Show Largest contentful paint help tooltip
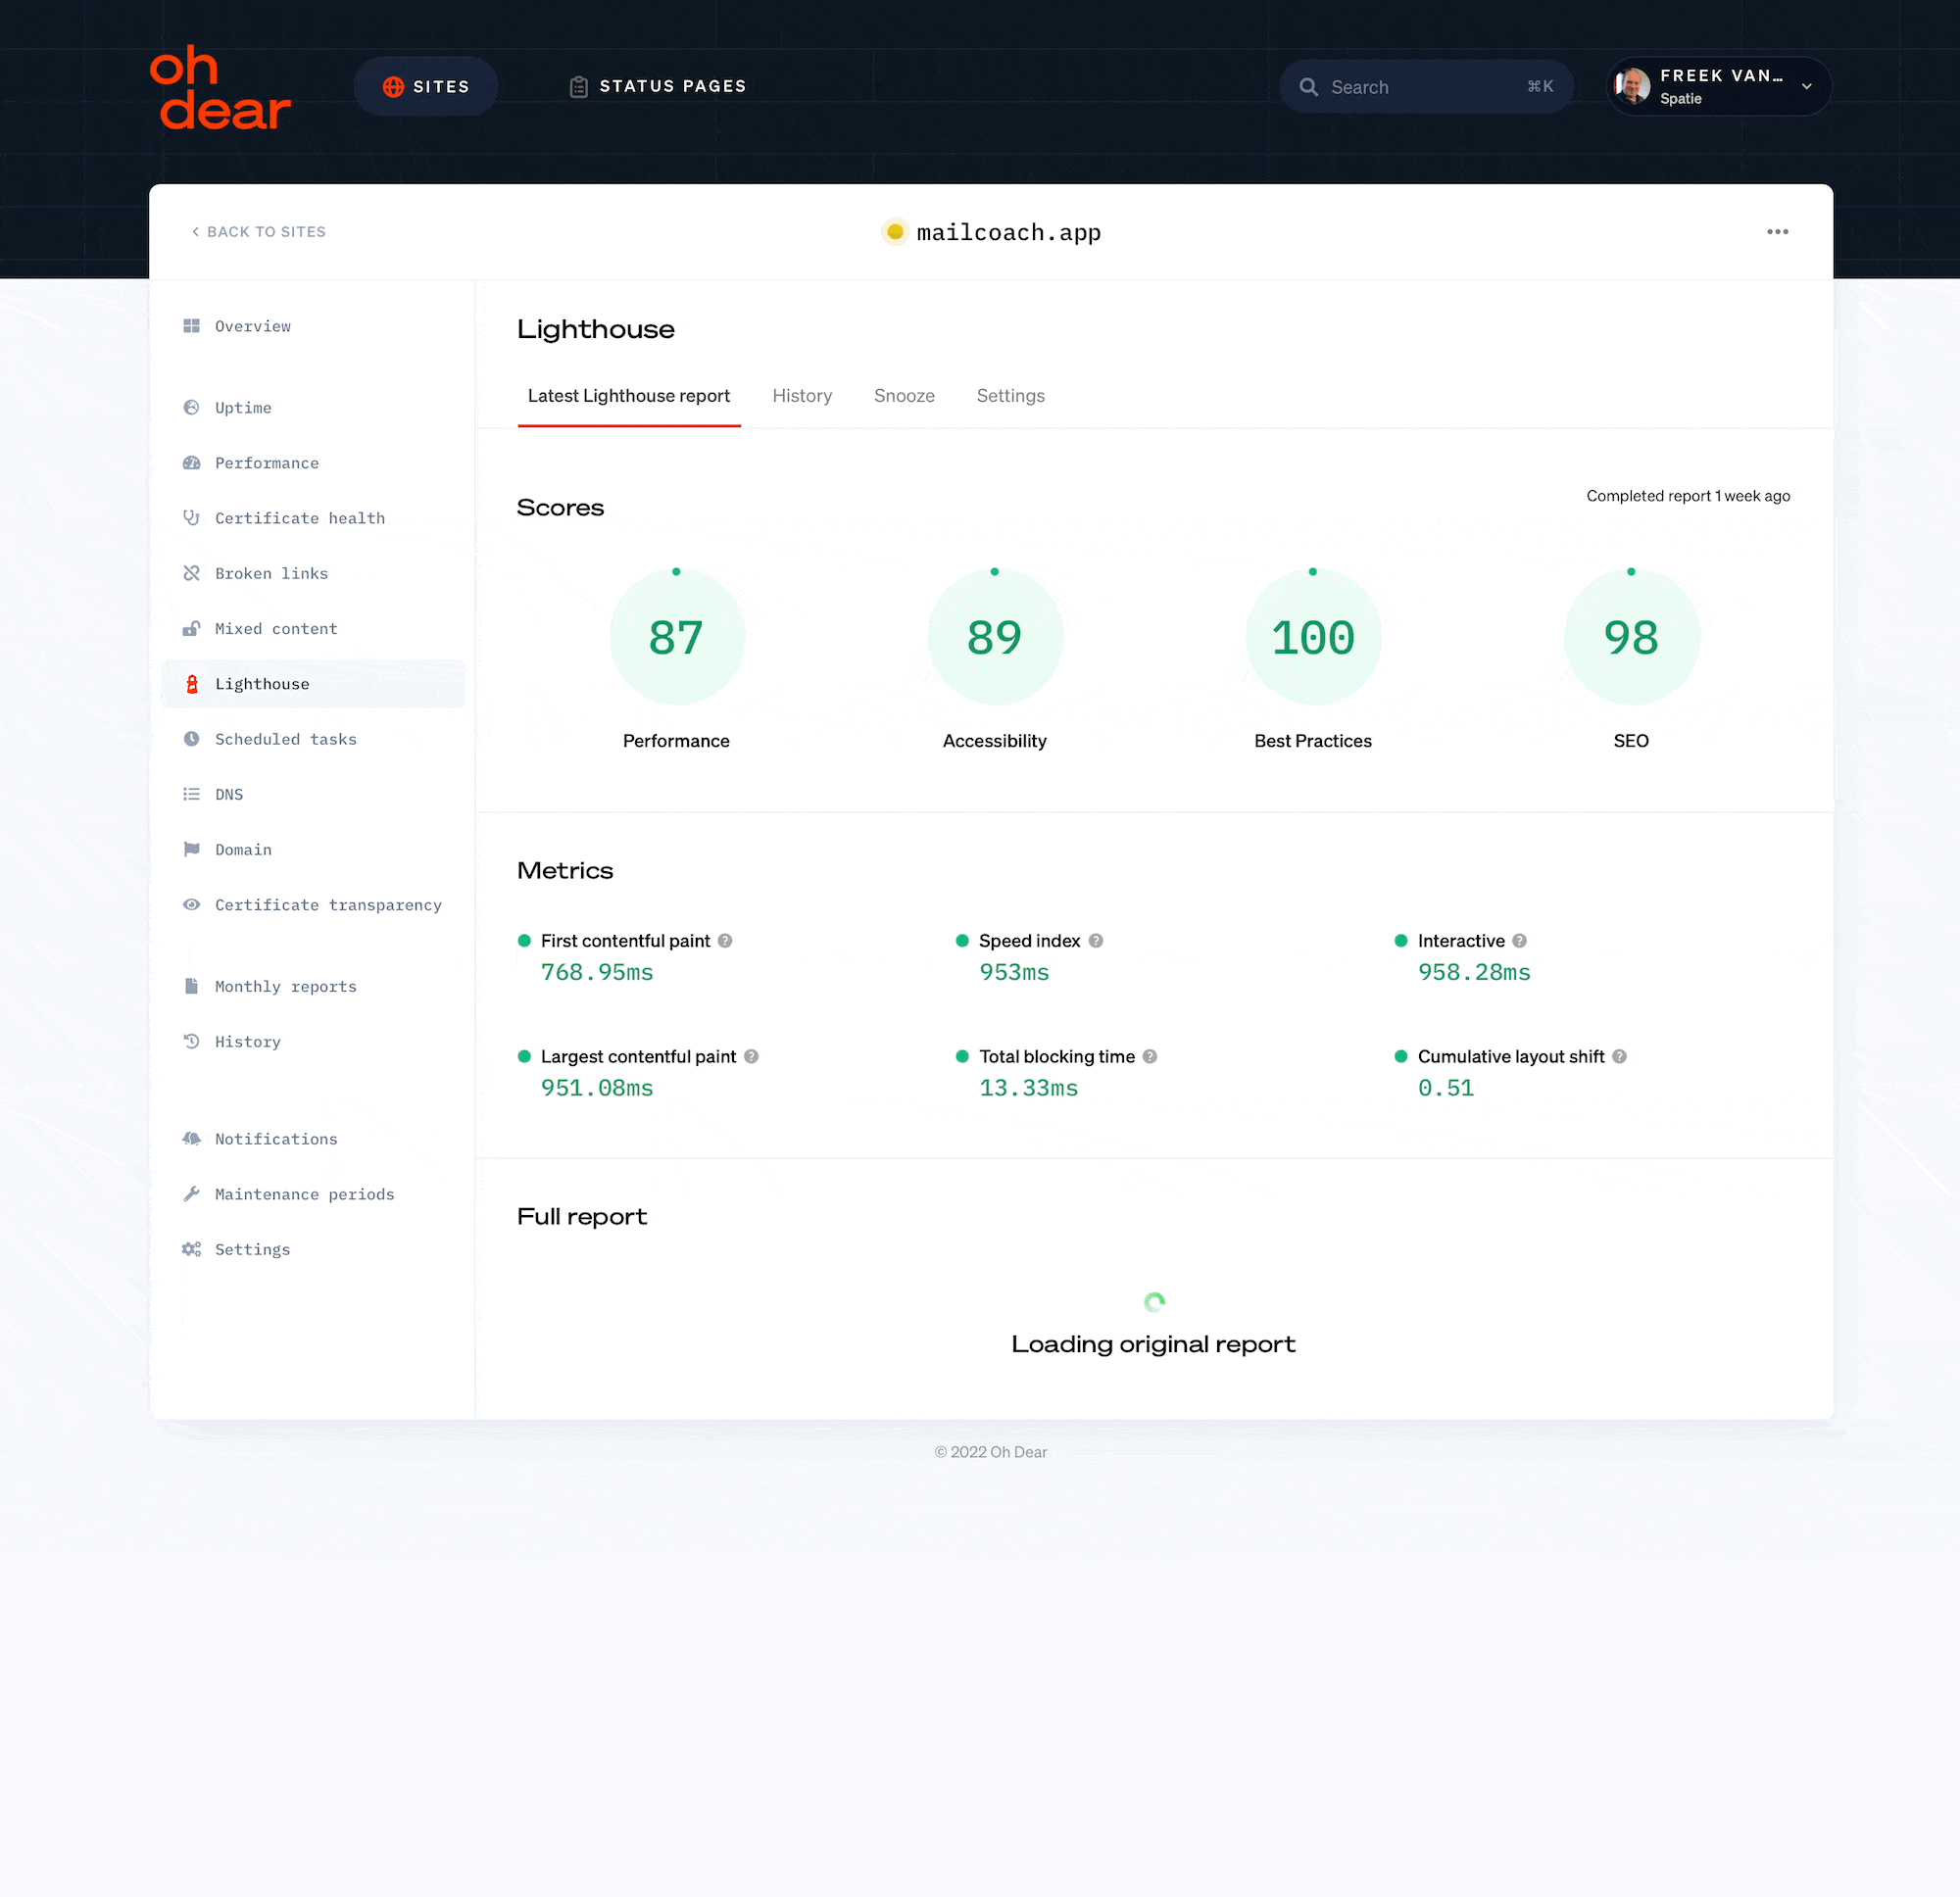Screen dimensions: 1960x1897 (x=751, y=1056)
